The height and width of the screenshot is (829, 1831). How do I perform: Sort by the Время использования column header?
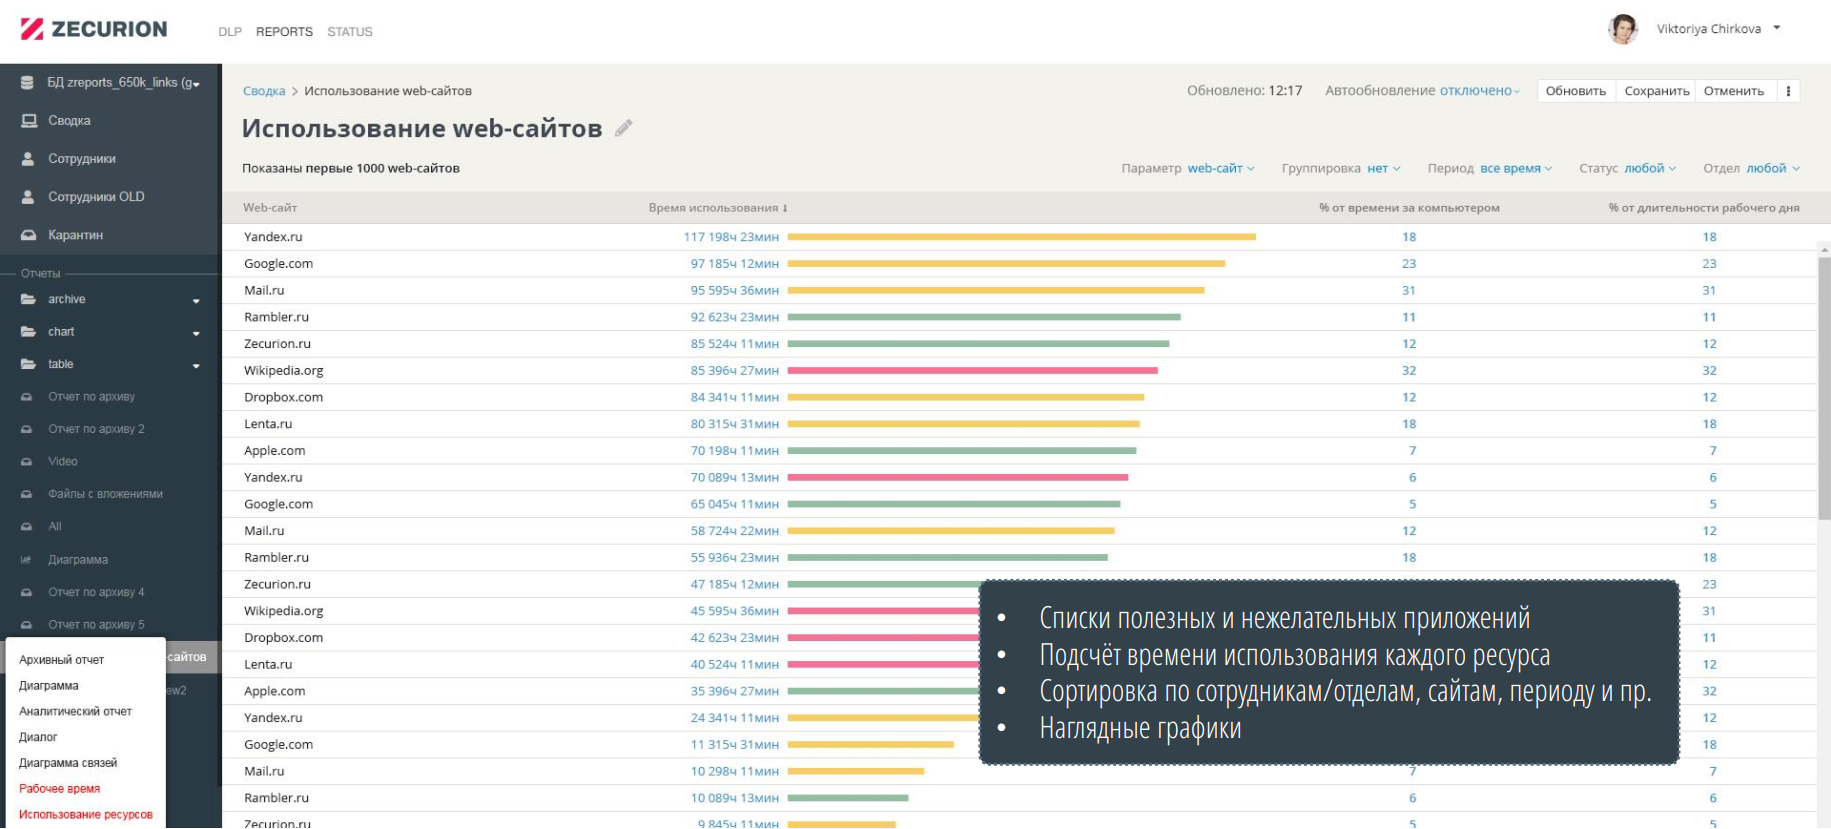[x=713, y=208]
